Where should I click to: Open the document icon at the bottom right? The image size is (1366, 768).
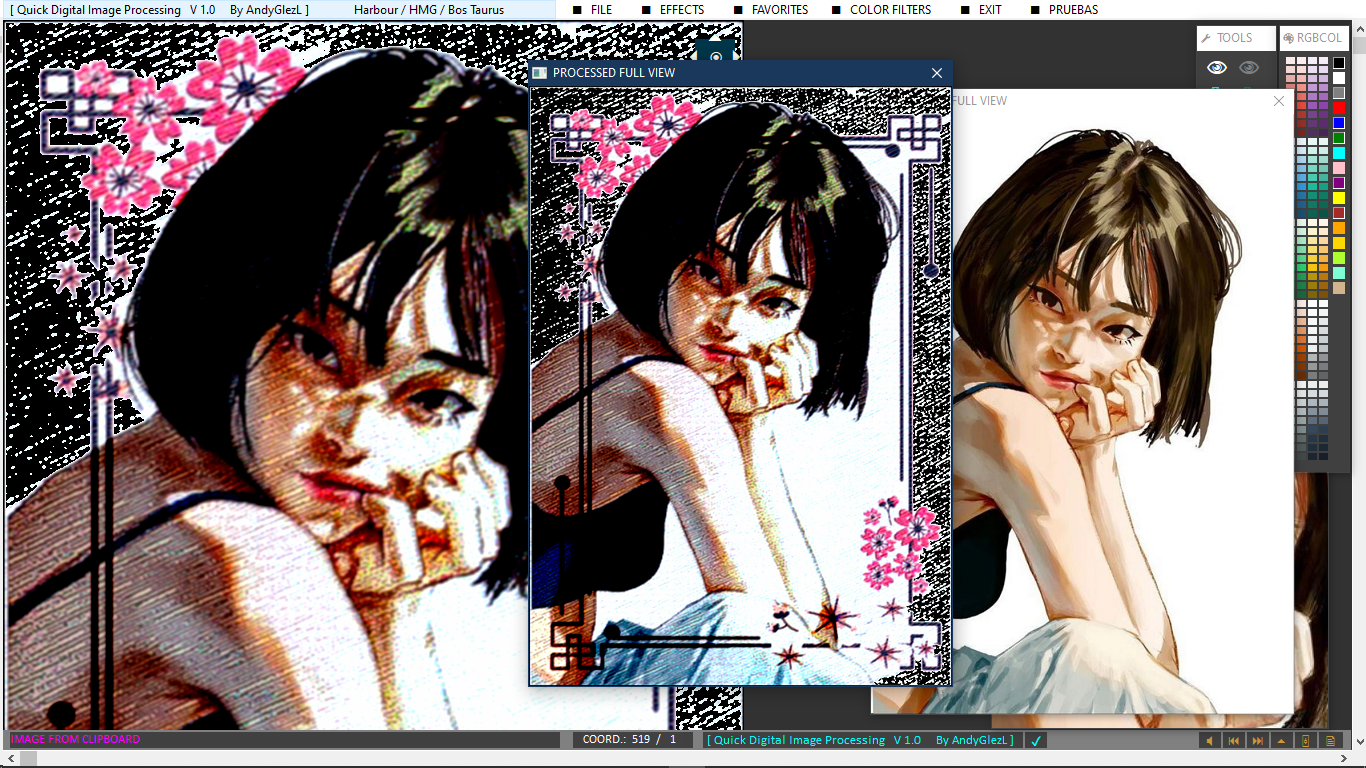(1330, 741)
